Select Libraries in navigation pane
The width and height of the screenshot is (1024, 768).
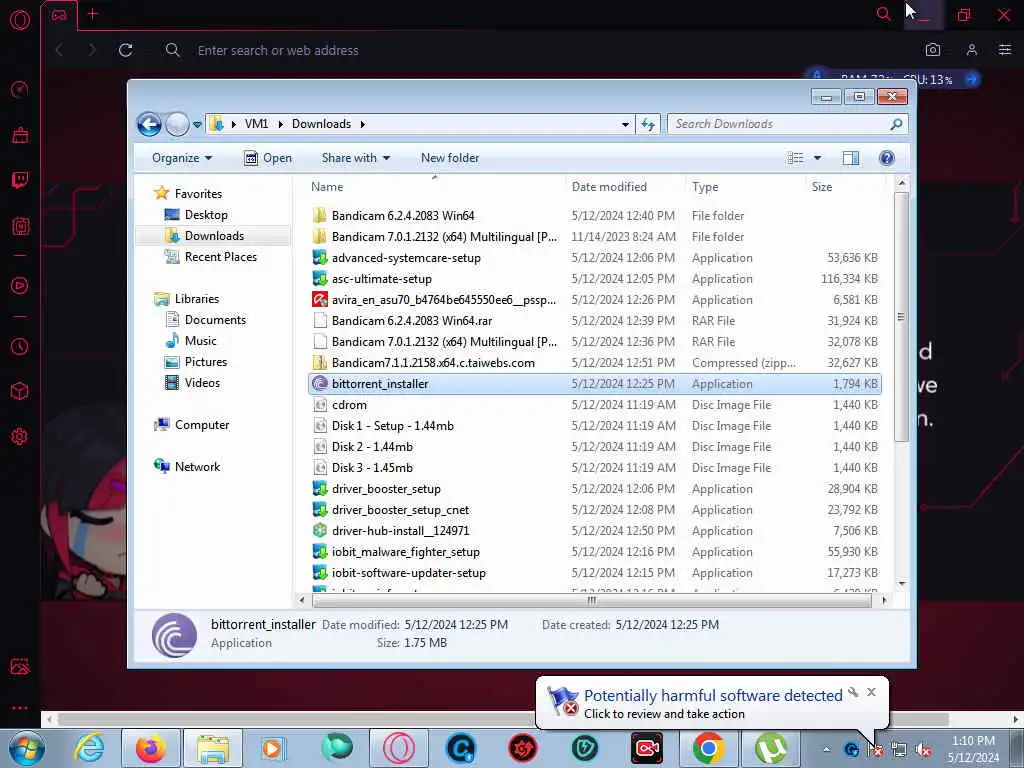click(197, 299)
